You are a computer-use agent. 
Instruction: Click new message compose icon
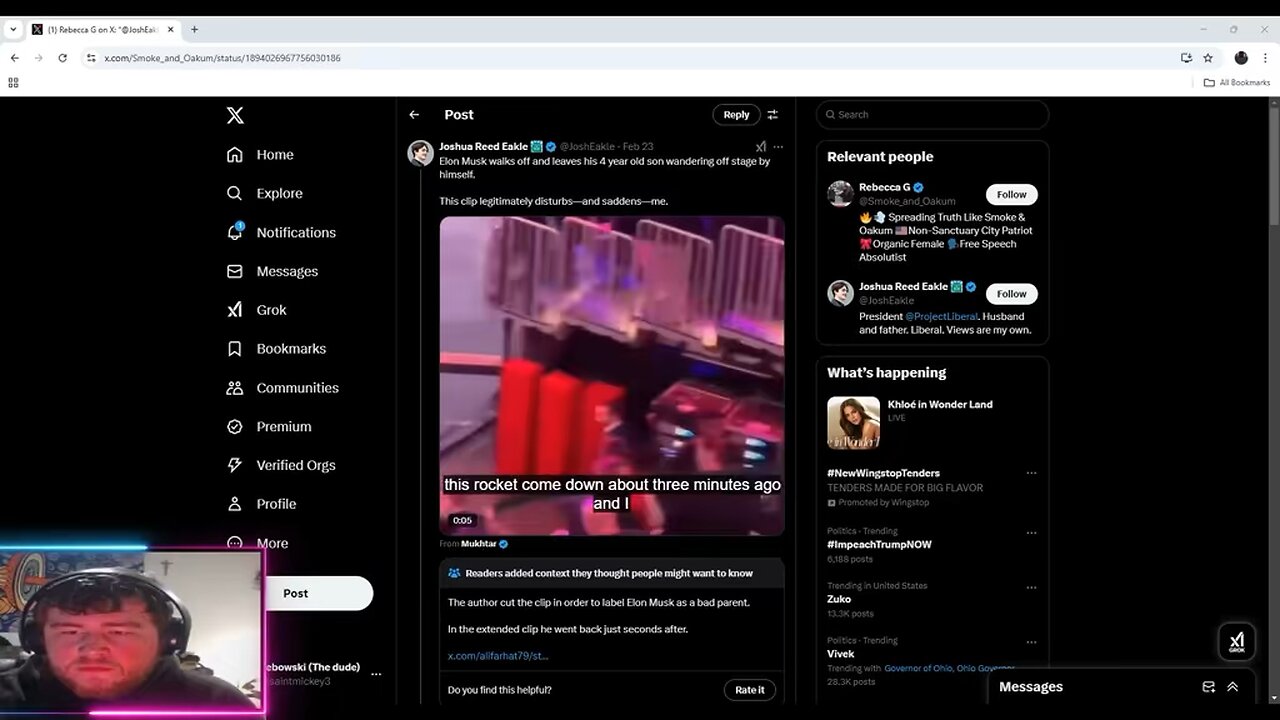[x=1208, y=687]
